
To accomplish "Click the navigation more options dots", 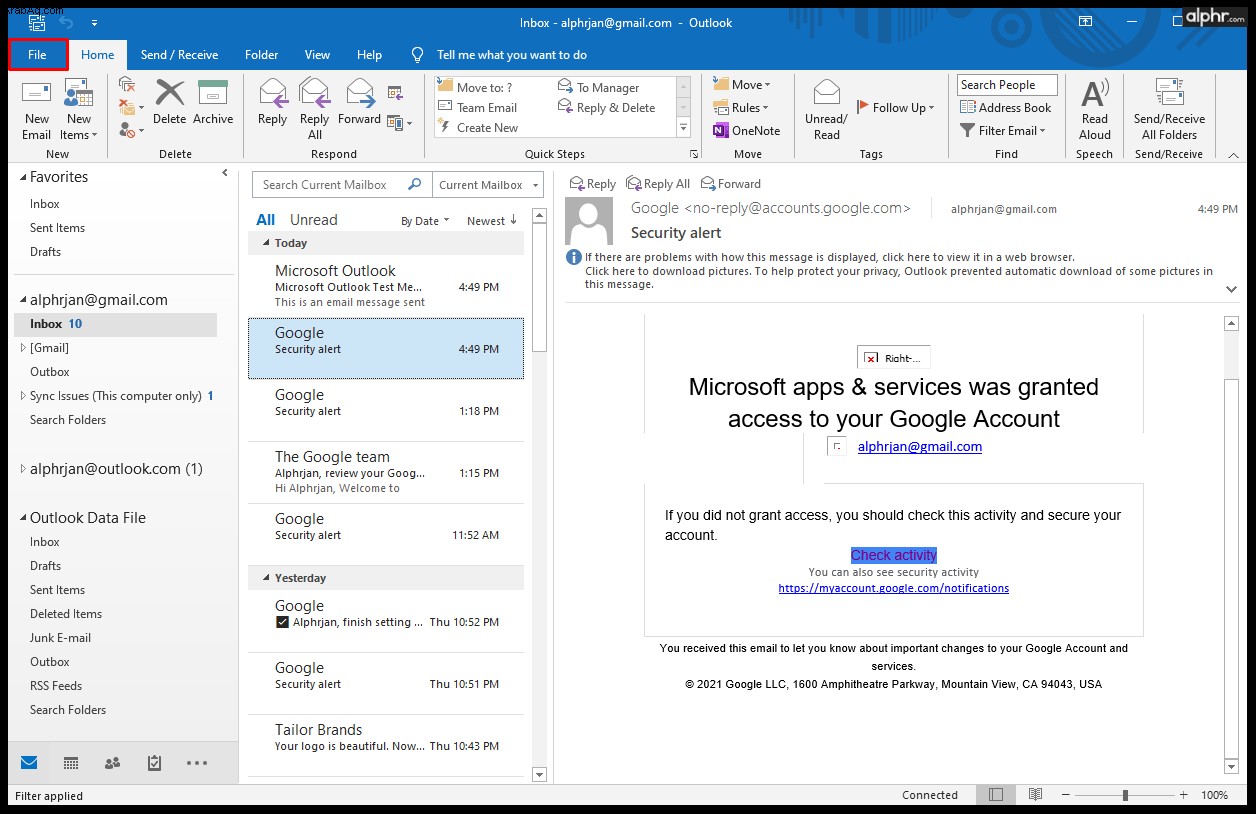I will [x=197, y=763].
